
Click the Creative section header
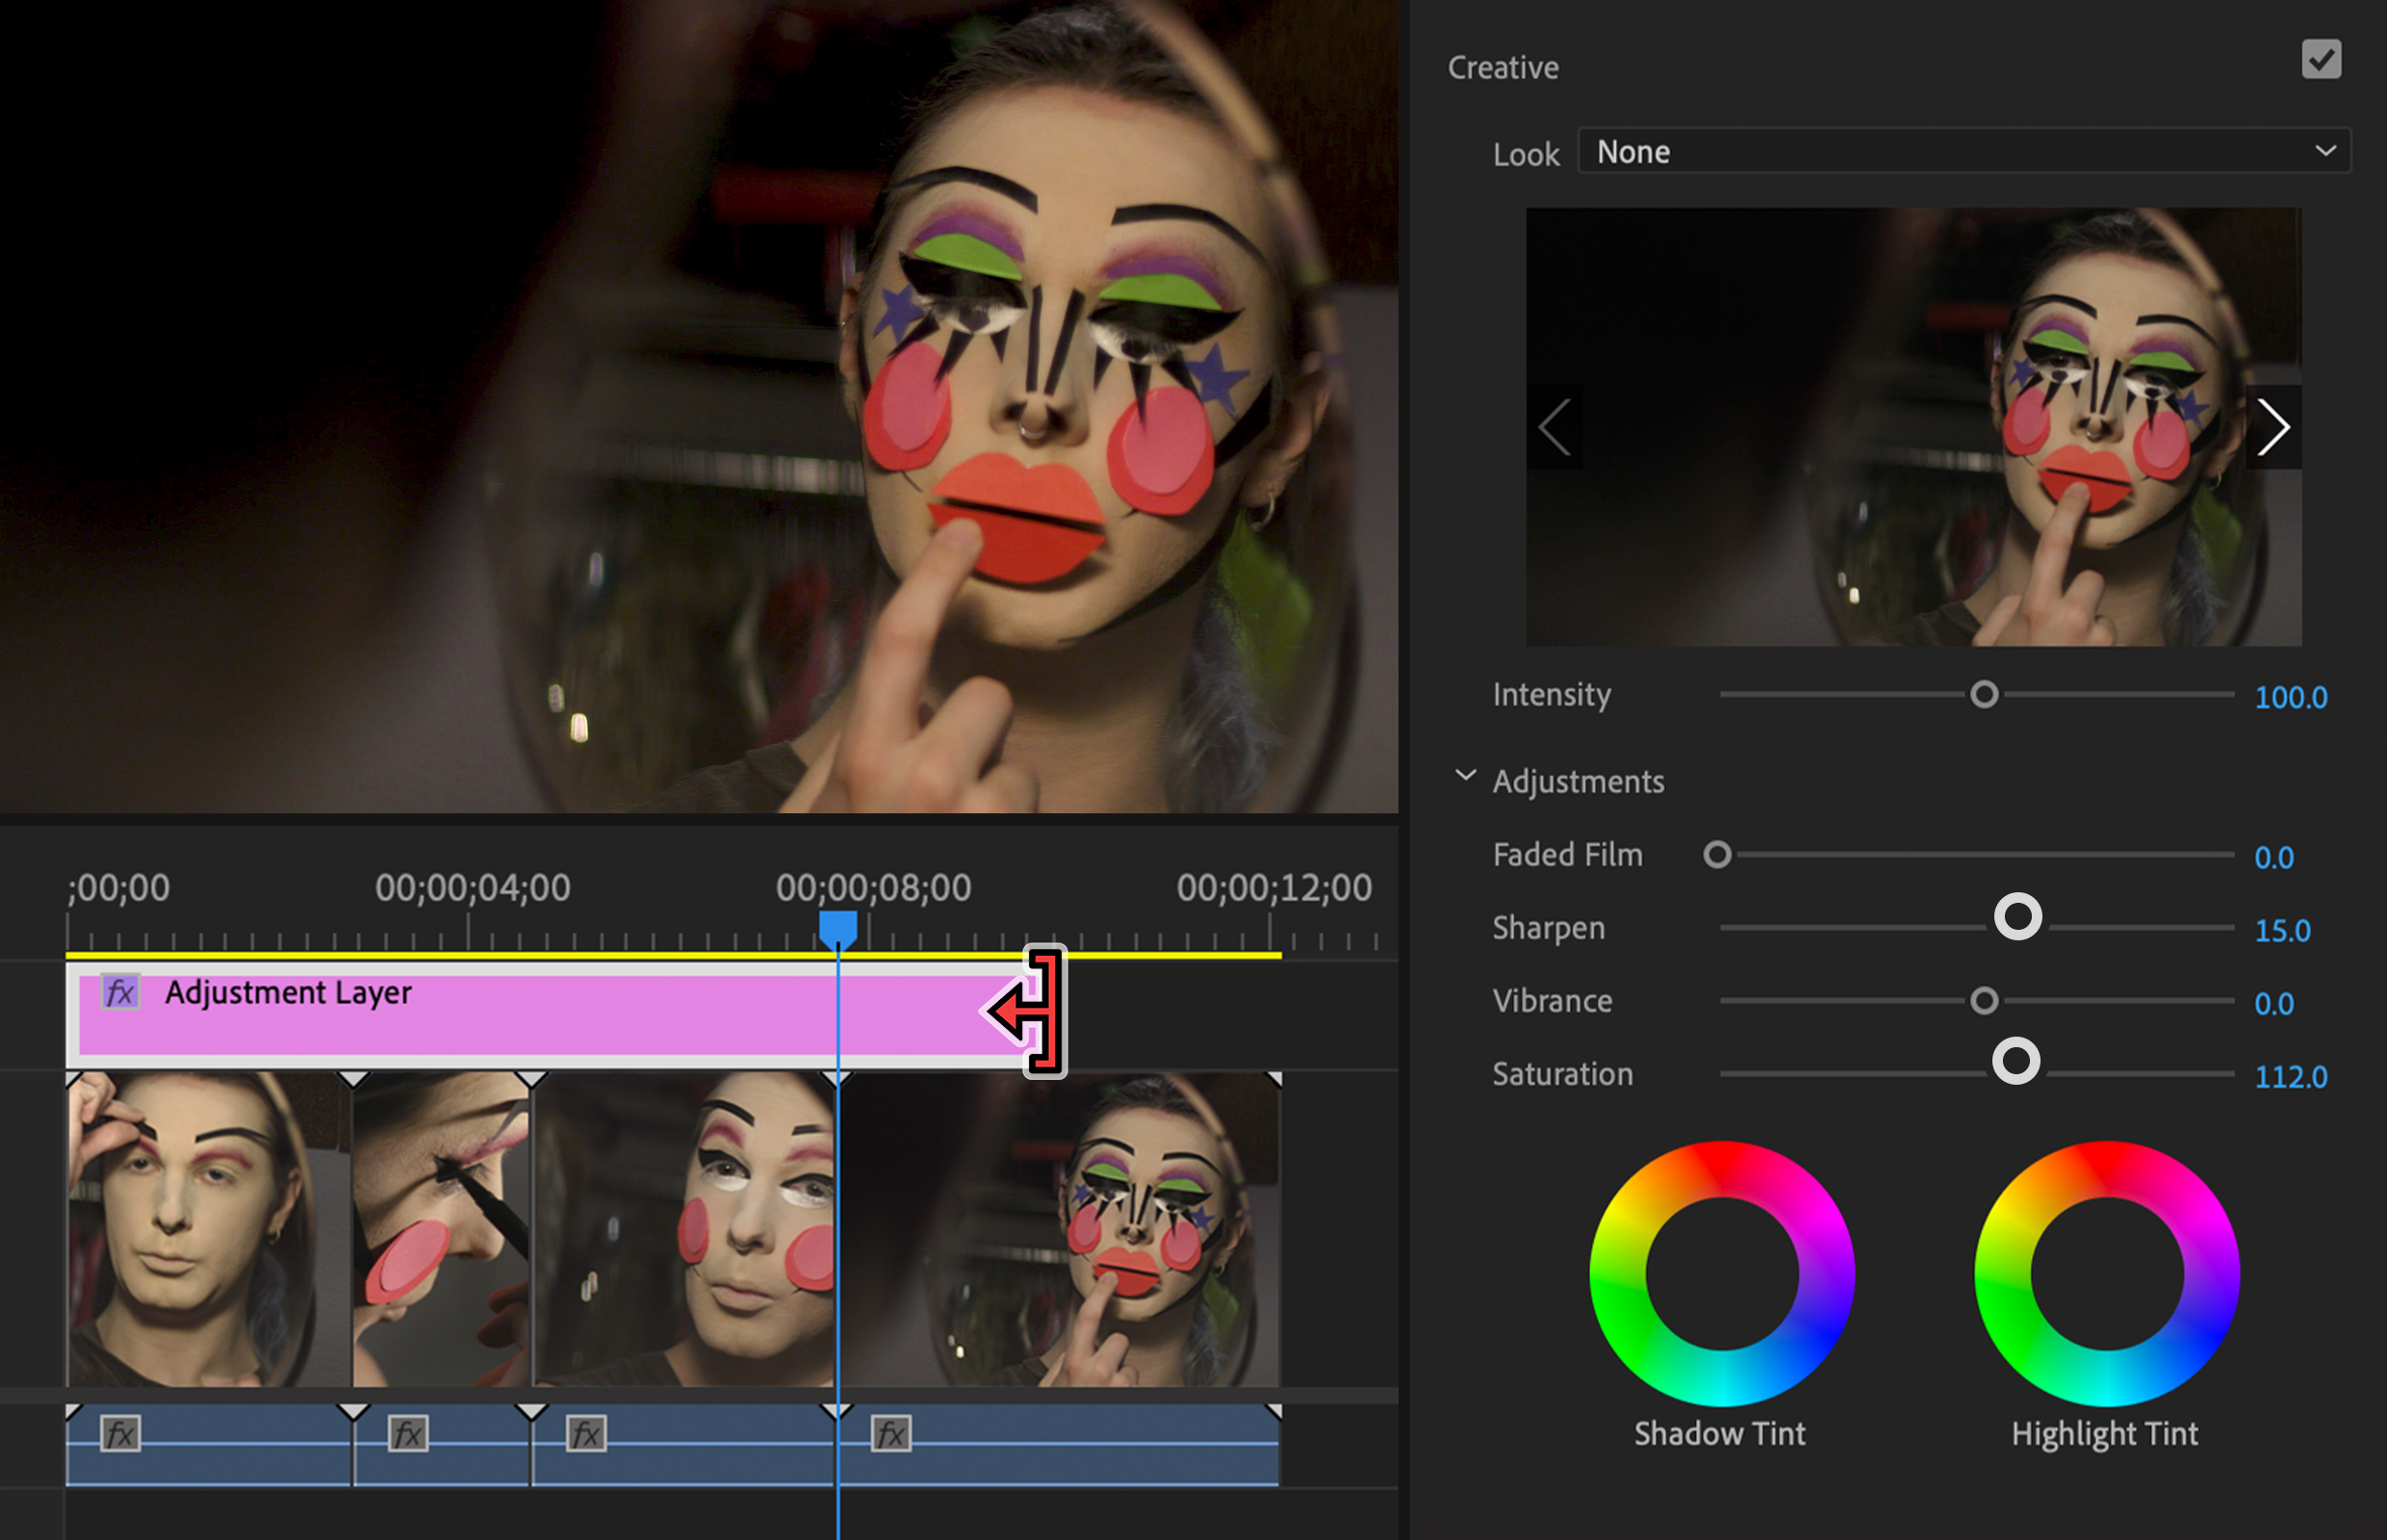(x=1503, y=67)
